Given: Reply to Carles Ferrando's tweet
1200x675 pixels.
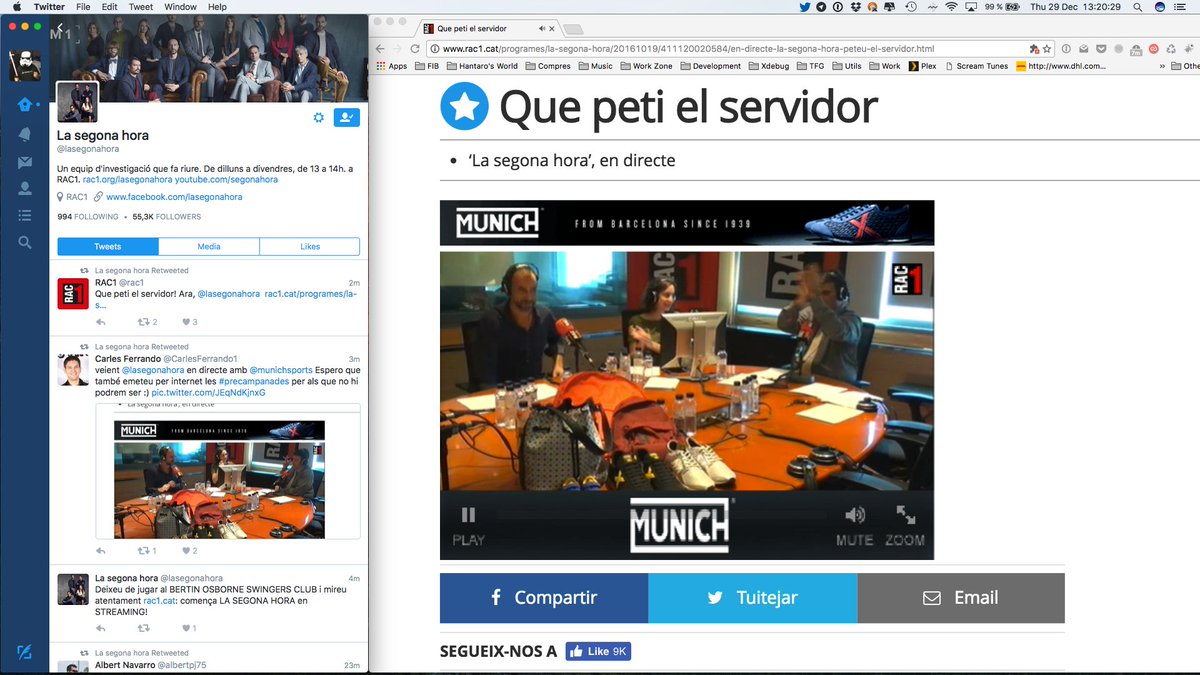Looking at the screenshot, I should click(x=100, y=551).
